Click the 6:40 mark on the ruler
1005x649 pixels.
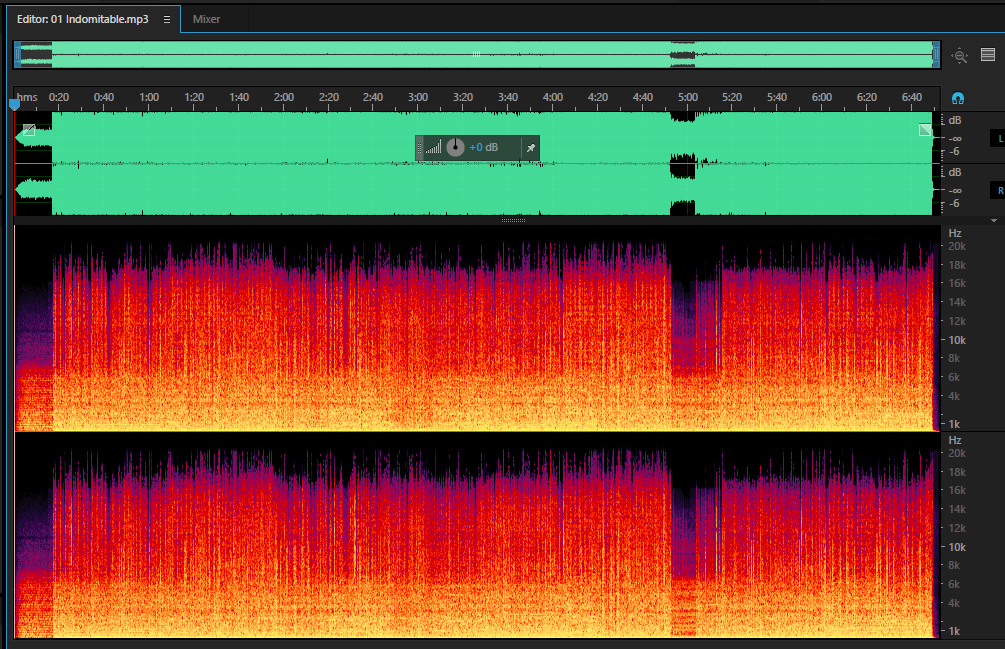(x=911, y=97)
